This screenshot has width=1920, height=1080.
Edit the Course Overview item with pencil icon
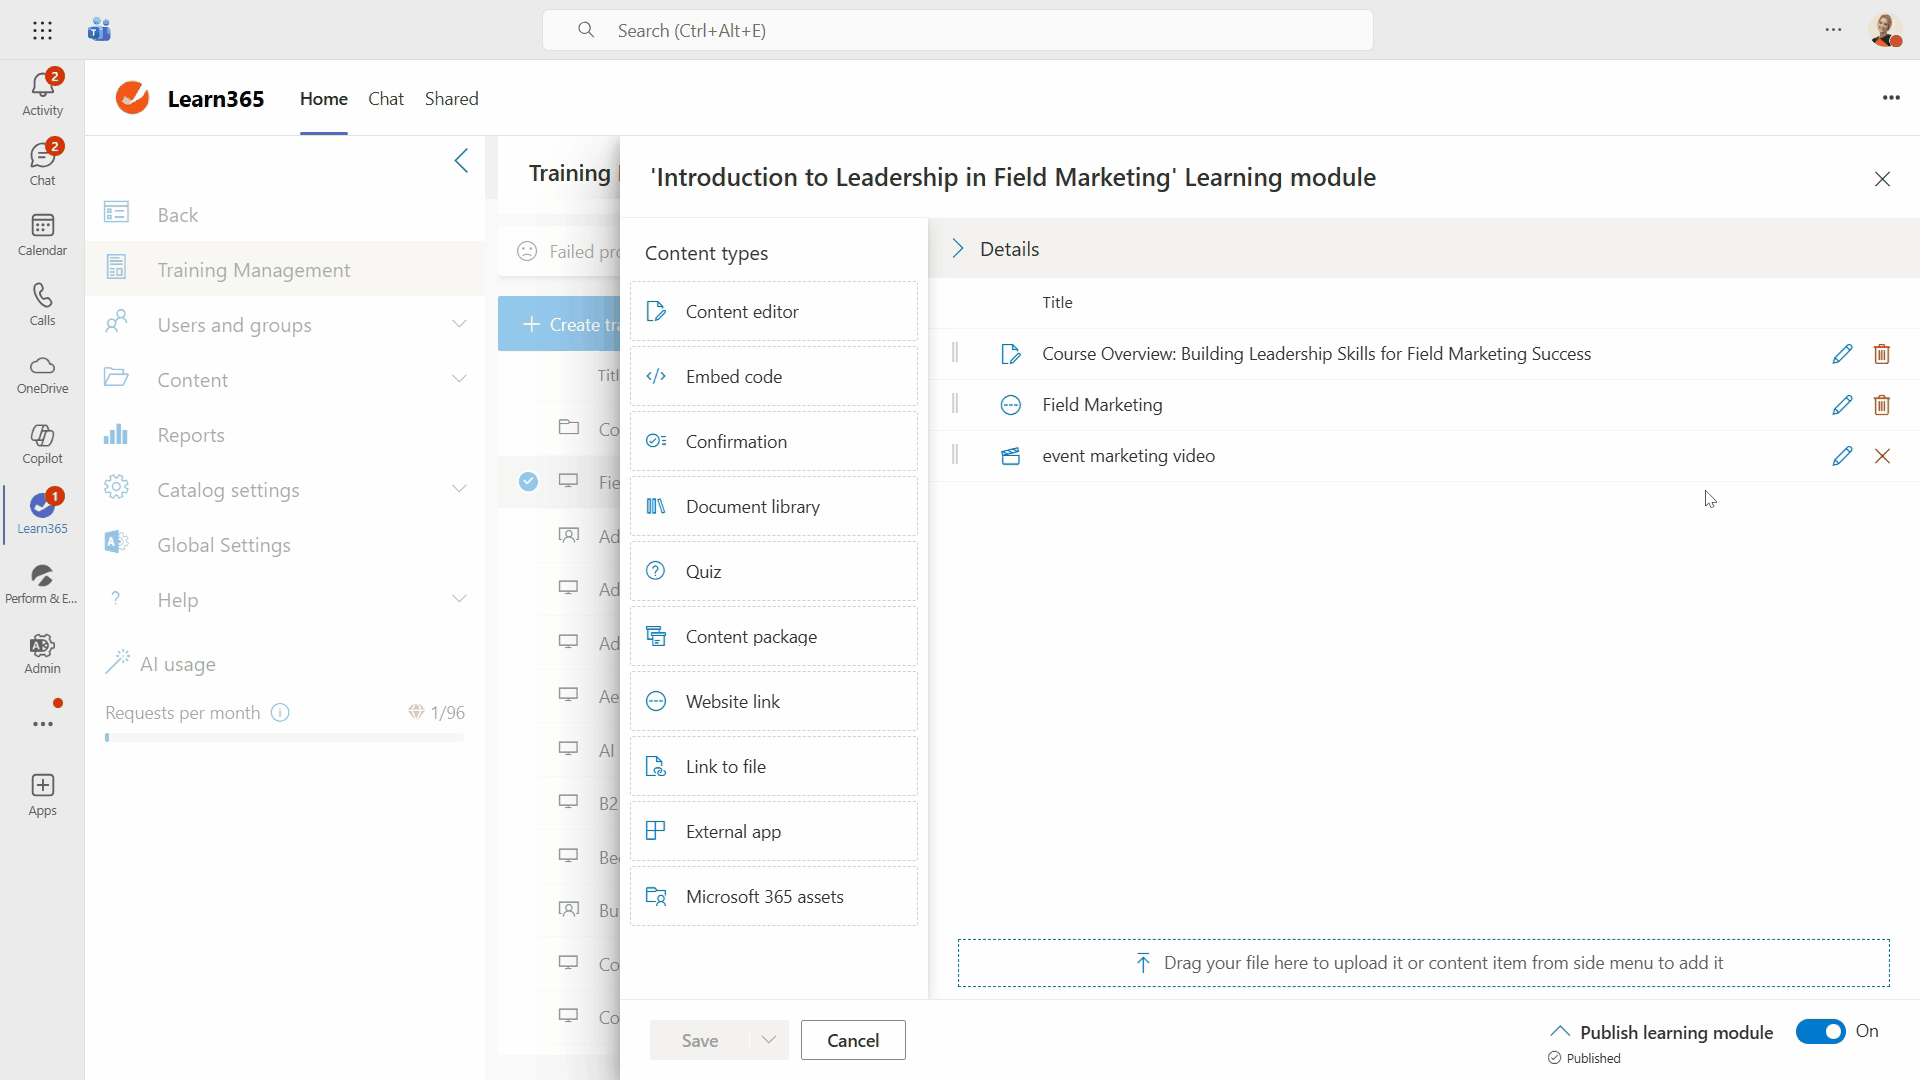coord(1842,354)
